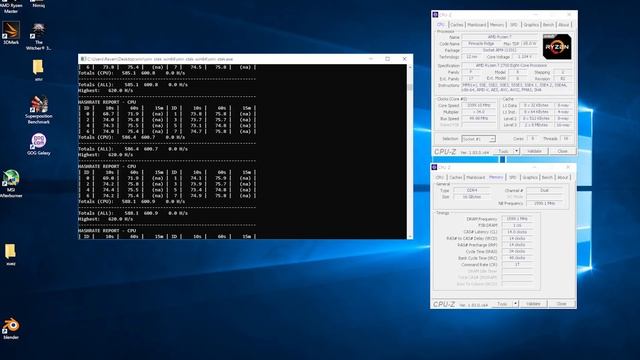The image size is (640, 360).
Task: Click Validate in the Ryzen CPU-Z window
Action: pyautogui.click(x=534, y=151)
